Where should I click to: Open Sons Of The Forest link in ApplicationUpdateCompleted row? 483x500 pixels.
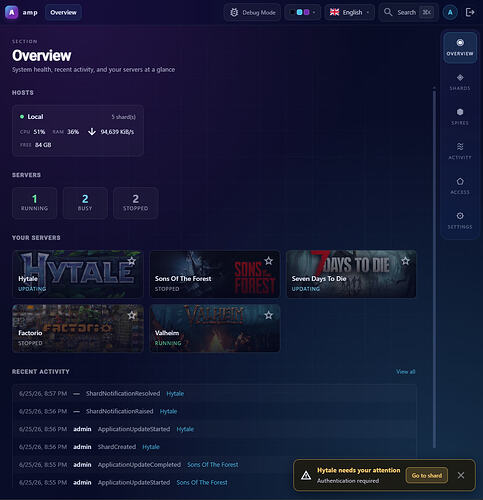tap(213, 465)
